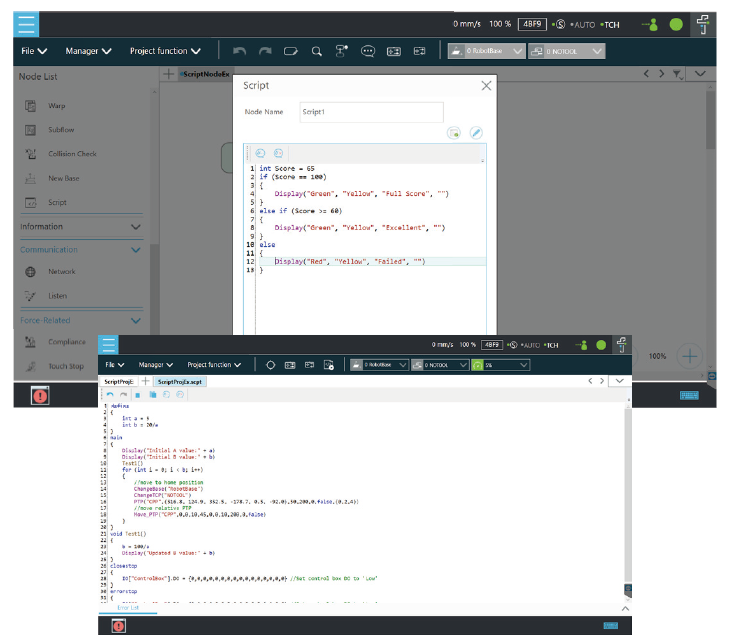729x644 pixels.
Task: Open the Project function menu
Action: pos(165,51)
